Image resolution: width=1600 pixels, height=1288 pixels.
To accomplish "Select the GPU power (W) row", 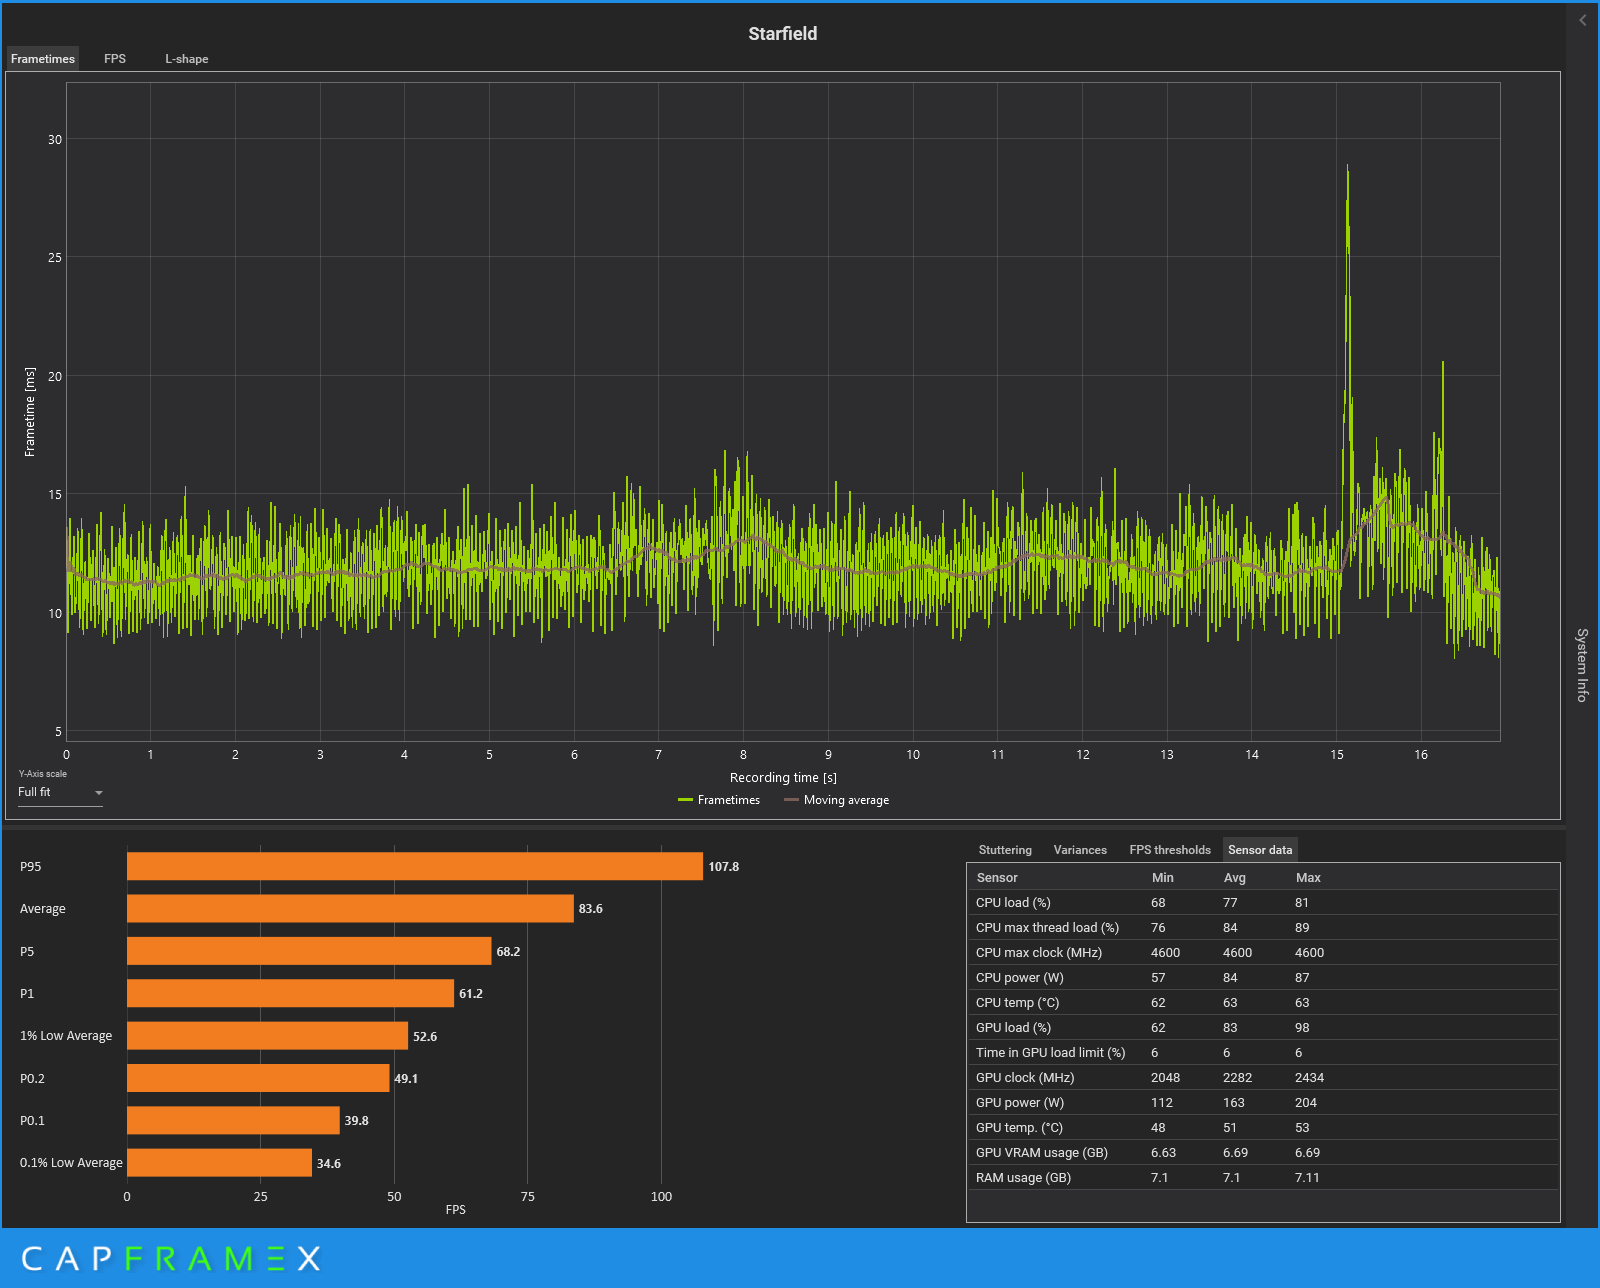I will [x=1263, y=1102].
